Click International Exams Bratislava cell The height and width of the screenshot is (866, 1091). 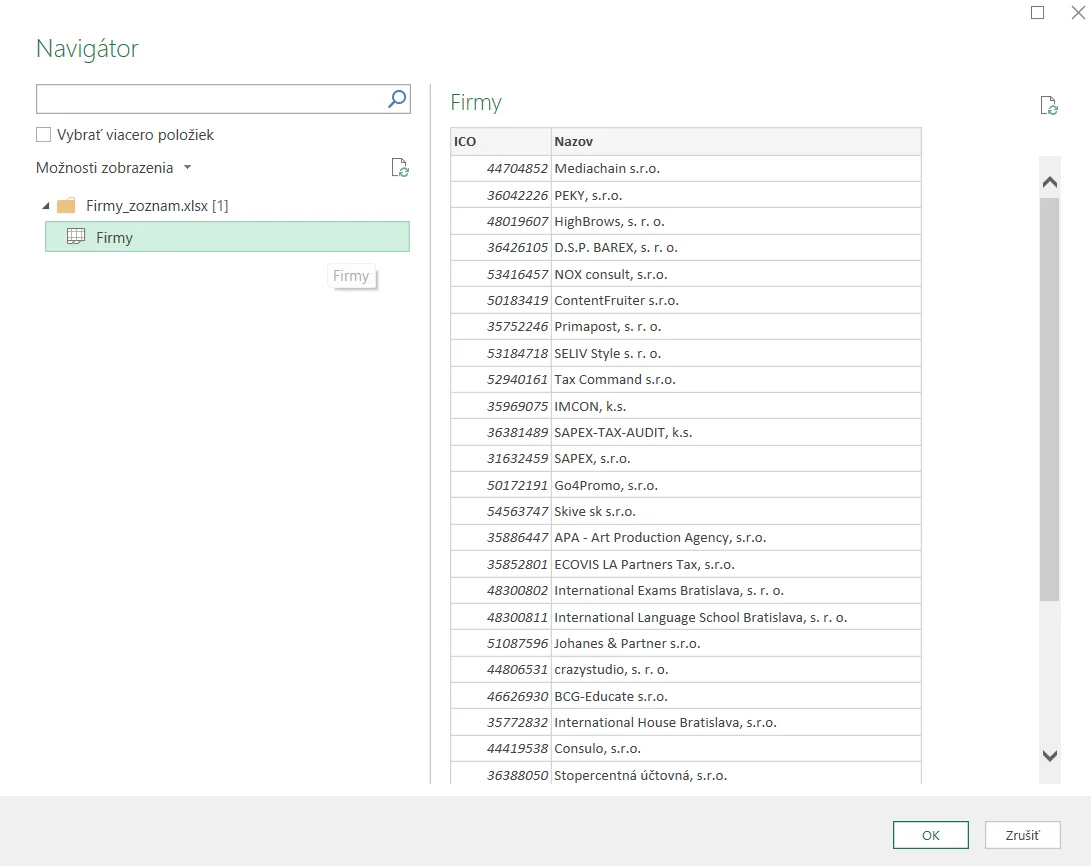[x=736, y=591]
